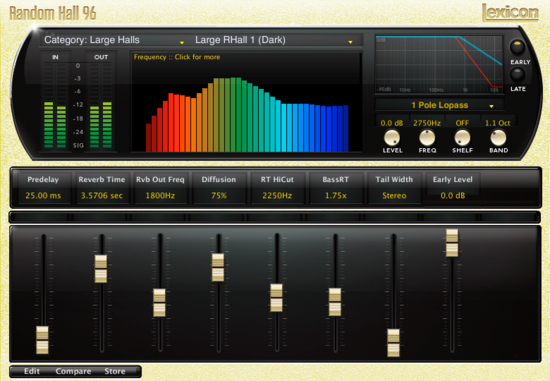Click the Reverb Time slider handle
The image size is (550, 381).
(101, 269)
